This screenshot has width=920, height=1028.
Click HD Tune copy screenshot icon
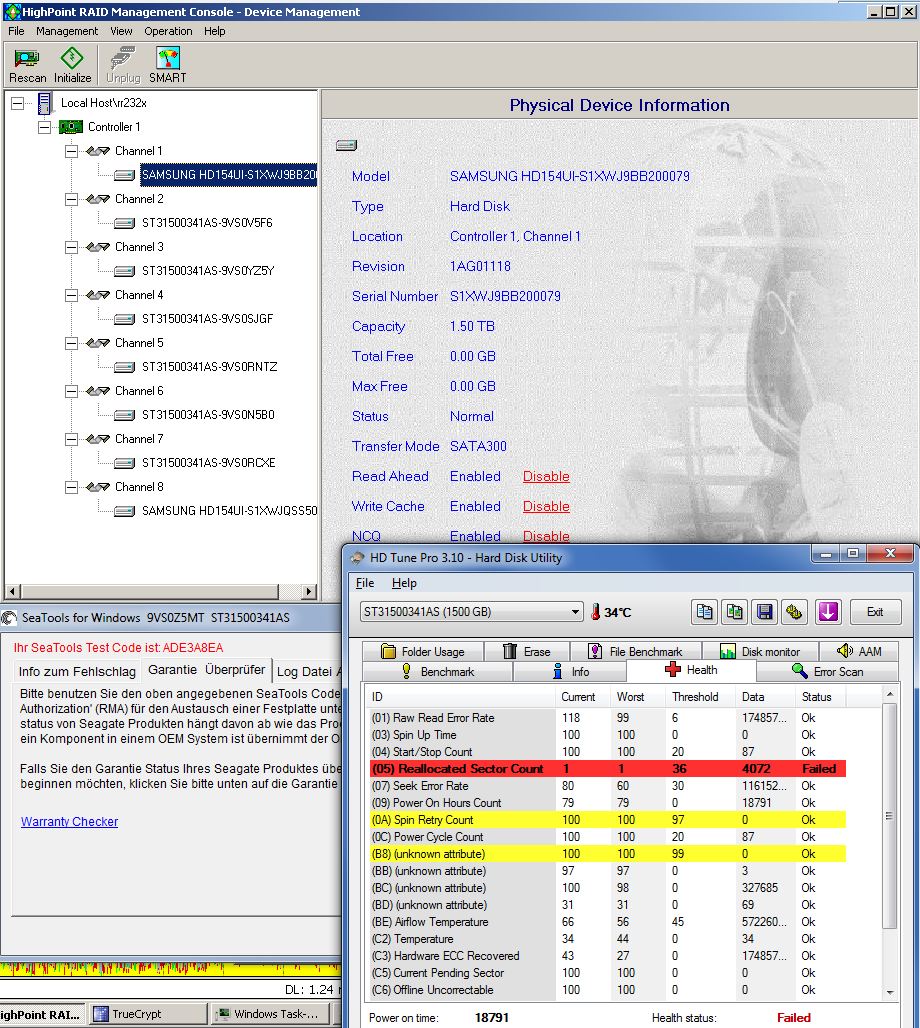coord(734,612)
